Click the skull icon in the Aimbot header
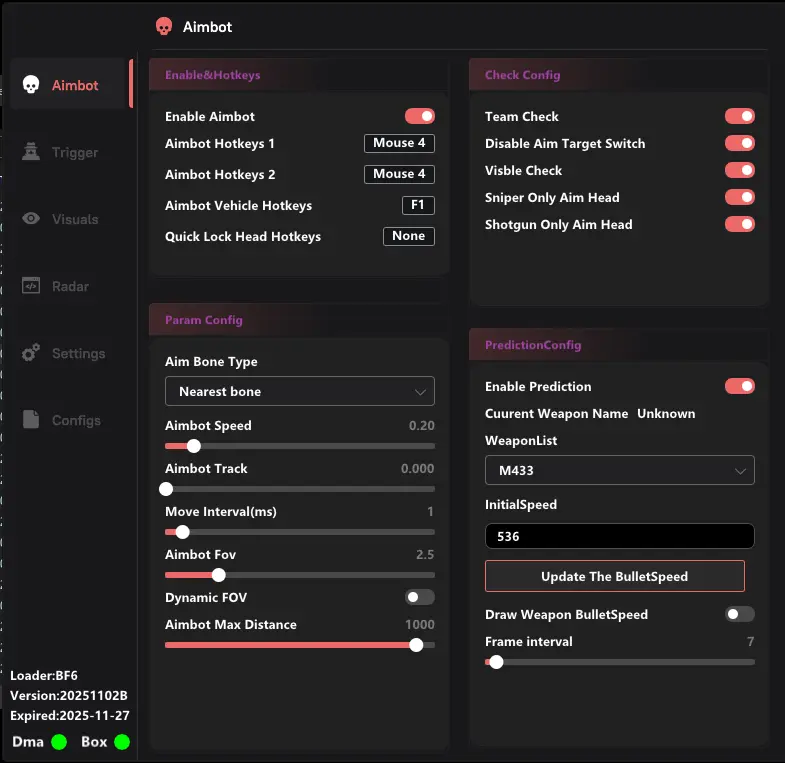This screenshot has width=785, height=763. tap(164, 27)
